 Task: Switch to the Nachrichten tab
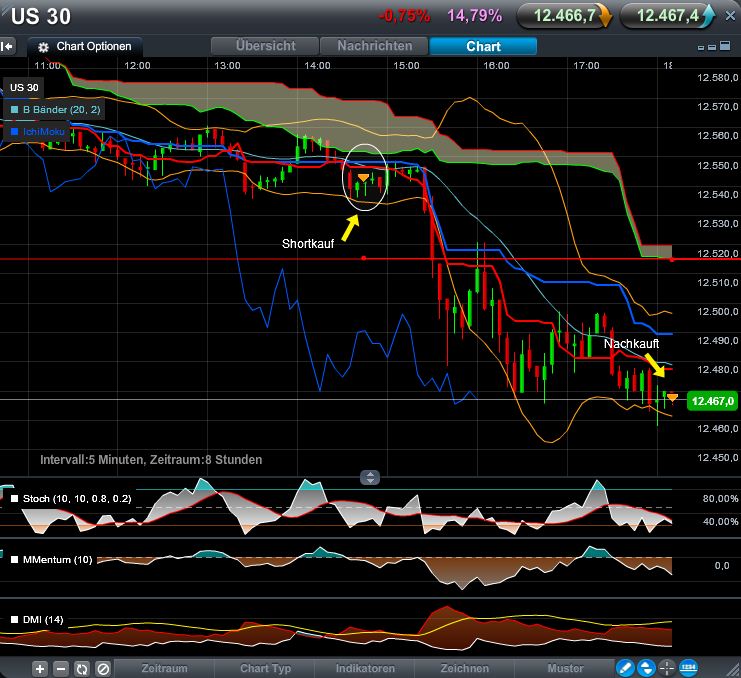[374, 46]
